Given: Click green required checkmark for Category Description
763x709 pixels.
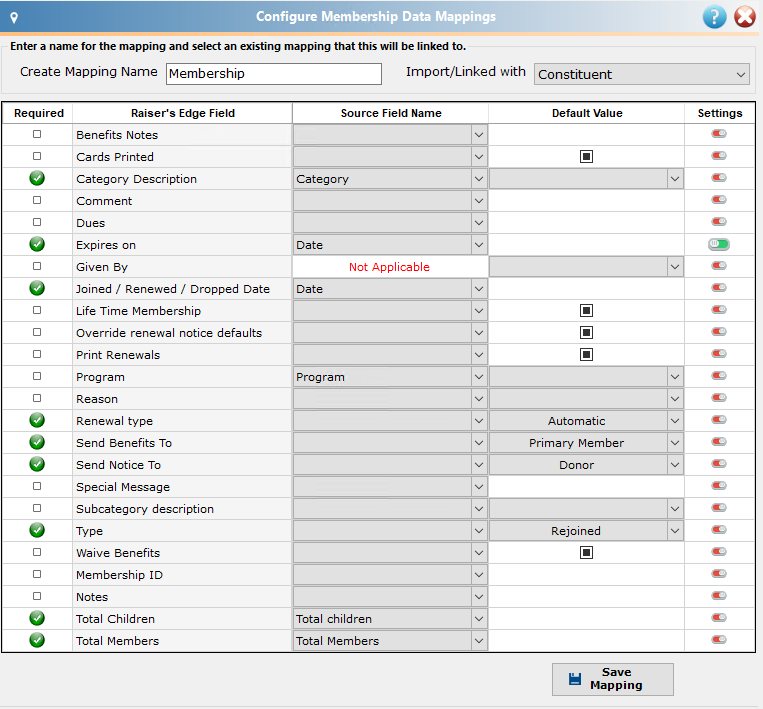Looking at the screenshot, I should coord(37,179).
